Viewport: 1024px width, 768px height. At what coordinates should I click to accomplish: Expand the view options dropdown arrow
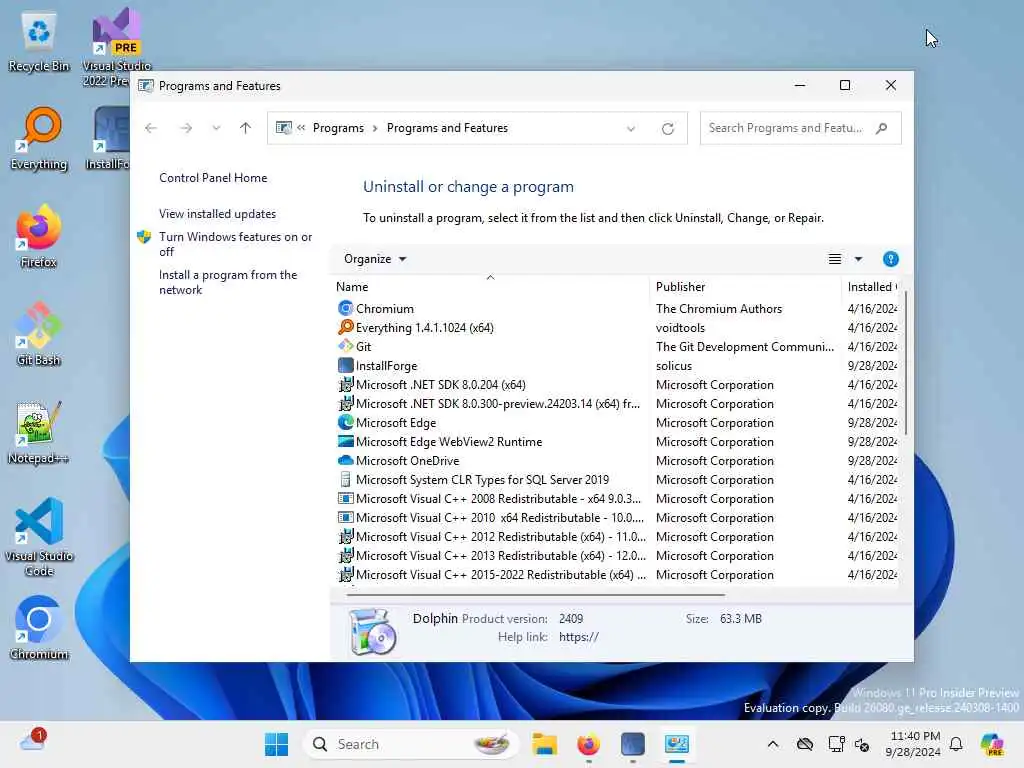(x=858, y=259)
